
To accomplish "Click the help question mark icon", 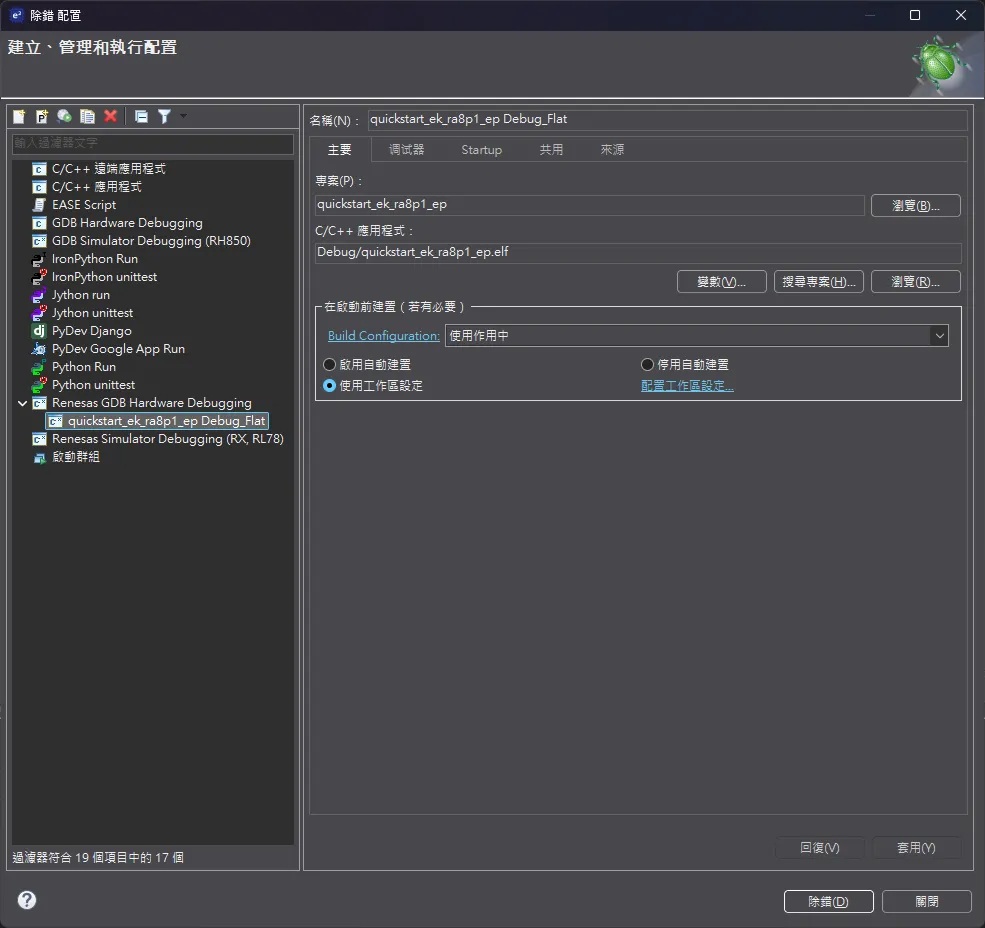I will coord(27,900).
